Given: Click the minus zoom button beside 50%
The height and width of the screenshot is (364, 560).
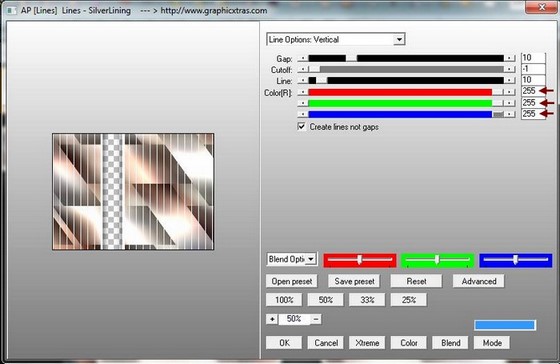Looking at the screenshot, I should tap(316, 319).
